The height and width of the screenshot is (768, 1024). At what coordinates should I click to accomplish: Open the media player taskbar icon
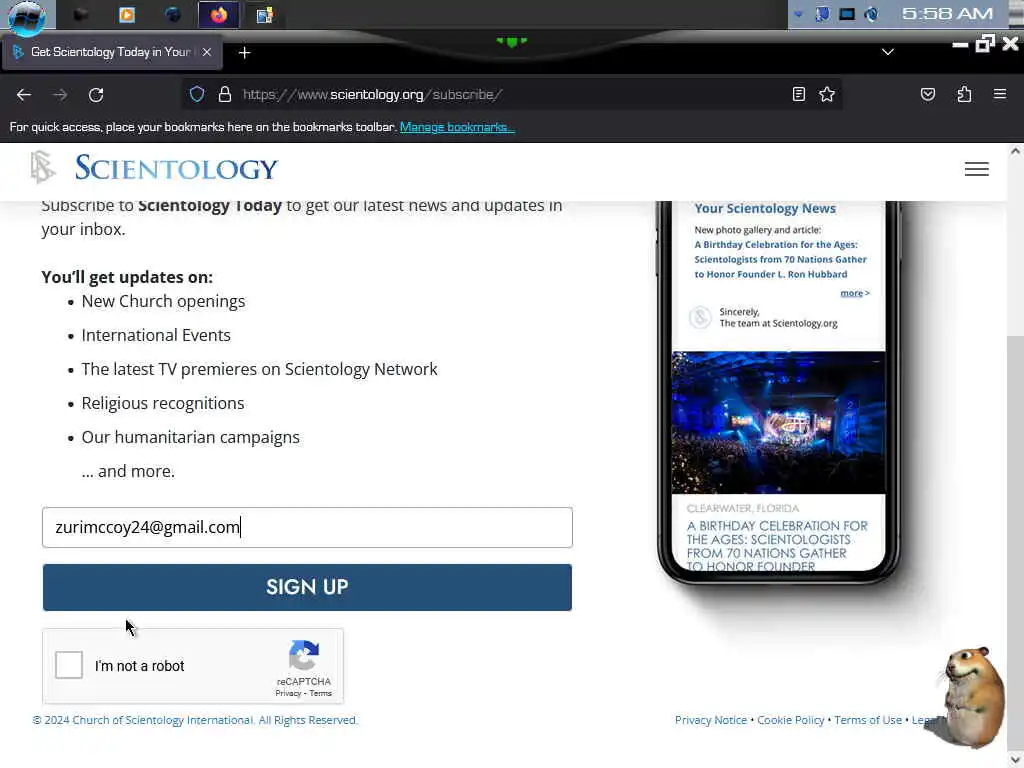(127, 14)
